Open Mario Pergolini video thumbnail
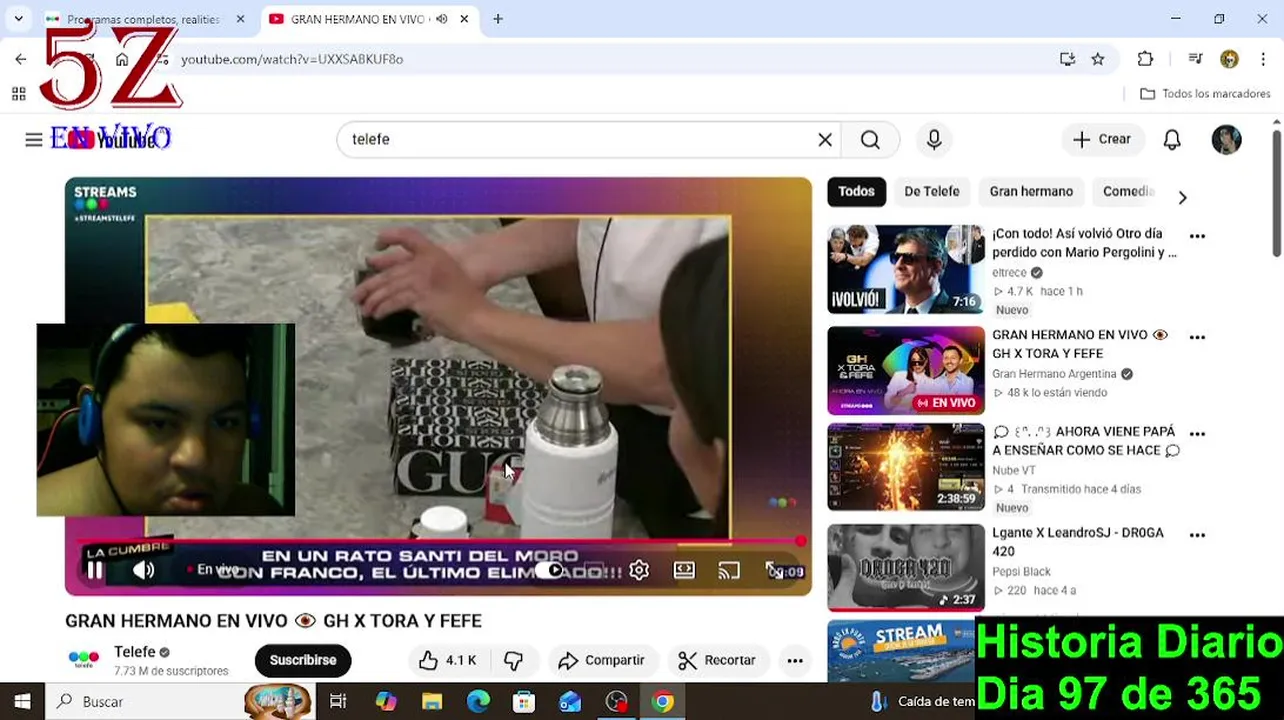Viewport: 1284px width, 720px height. tap(906, 269)
